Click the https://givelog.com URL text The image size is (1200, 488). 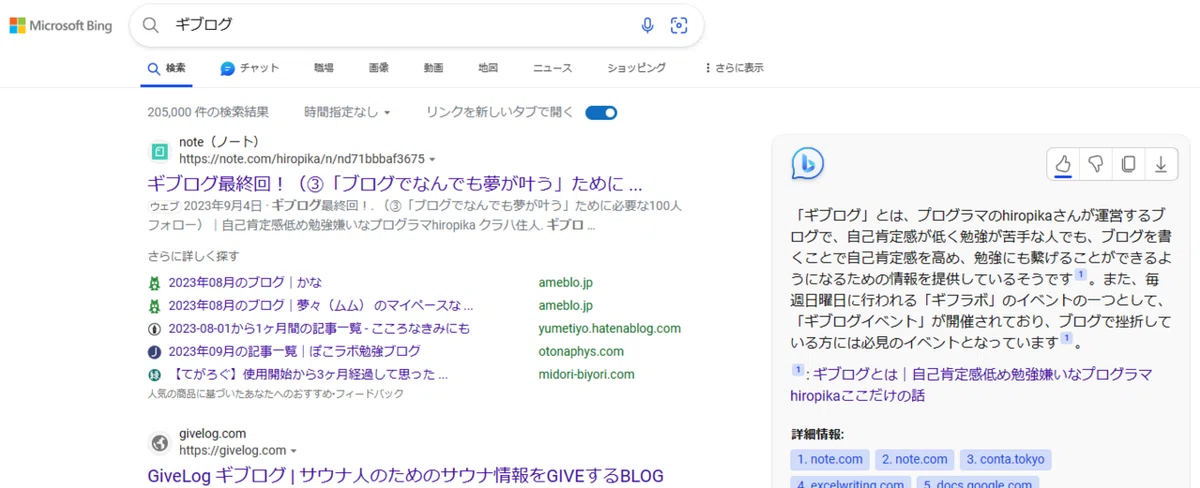click(x=232, y=451)
